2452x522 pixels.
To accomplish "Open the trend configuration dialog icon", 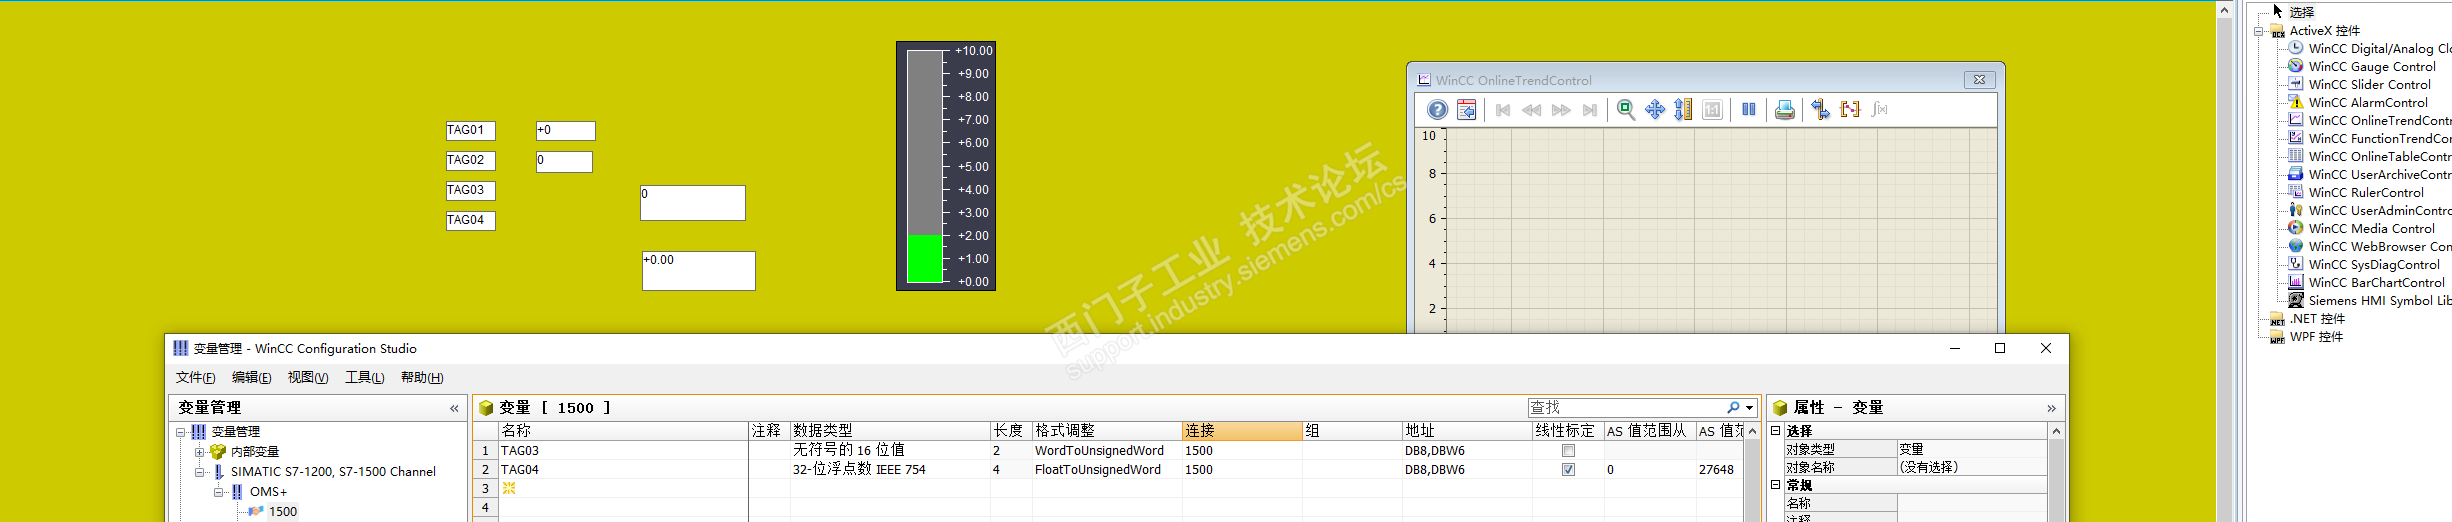I will (x=1467, y=110).
